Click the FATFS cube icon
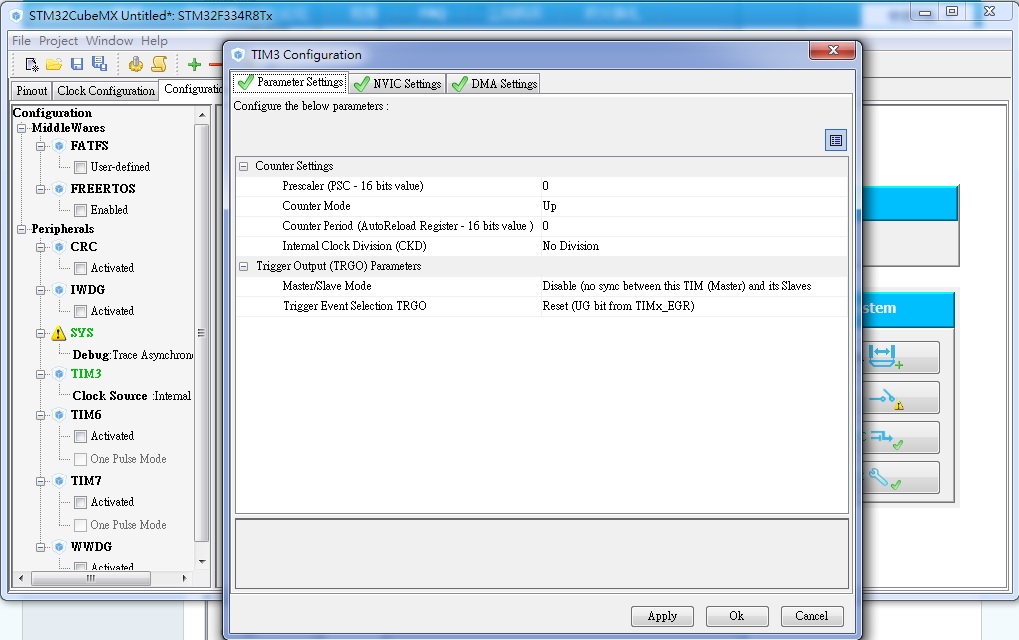Viewport: 1019px width, 640px height. pyautogui.click(x=59, y=146)
